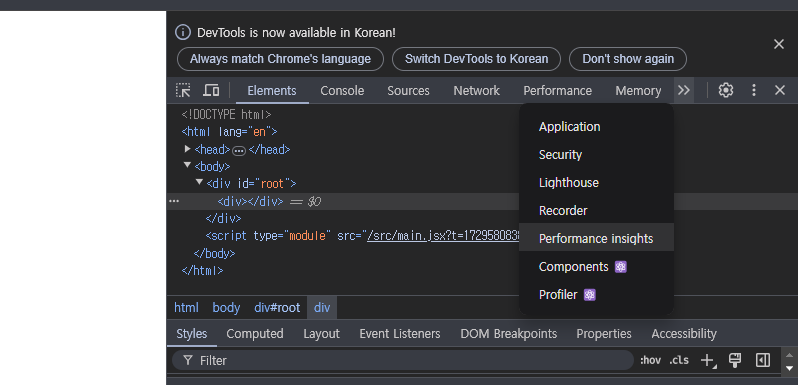The height and width of the screenshot is (385, 798).
Task: Open the /src/main.jsx script link
Action: [444, 235]
